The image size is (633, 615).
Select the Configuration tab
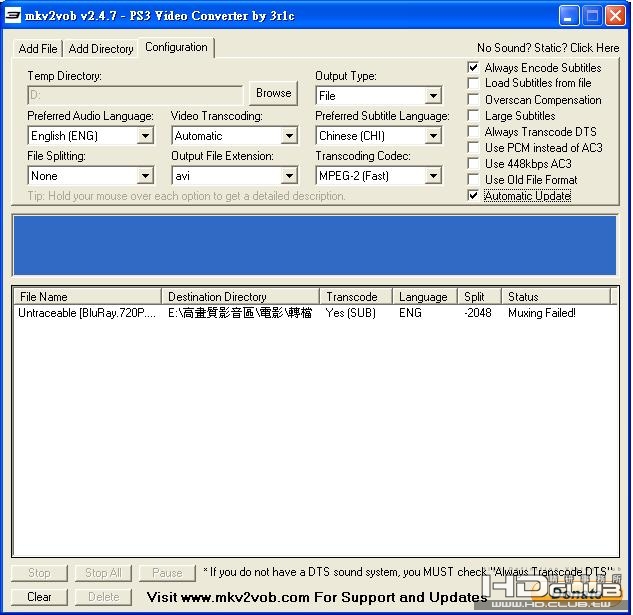[x=176, y=47]
